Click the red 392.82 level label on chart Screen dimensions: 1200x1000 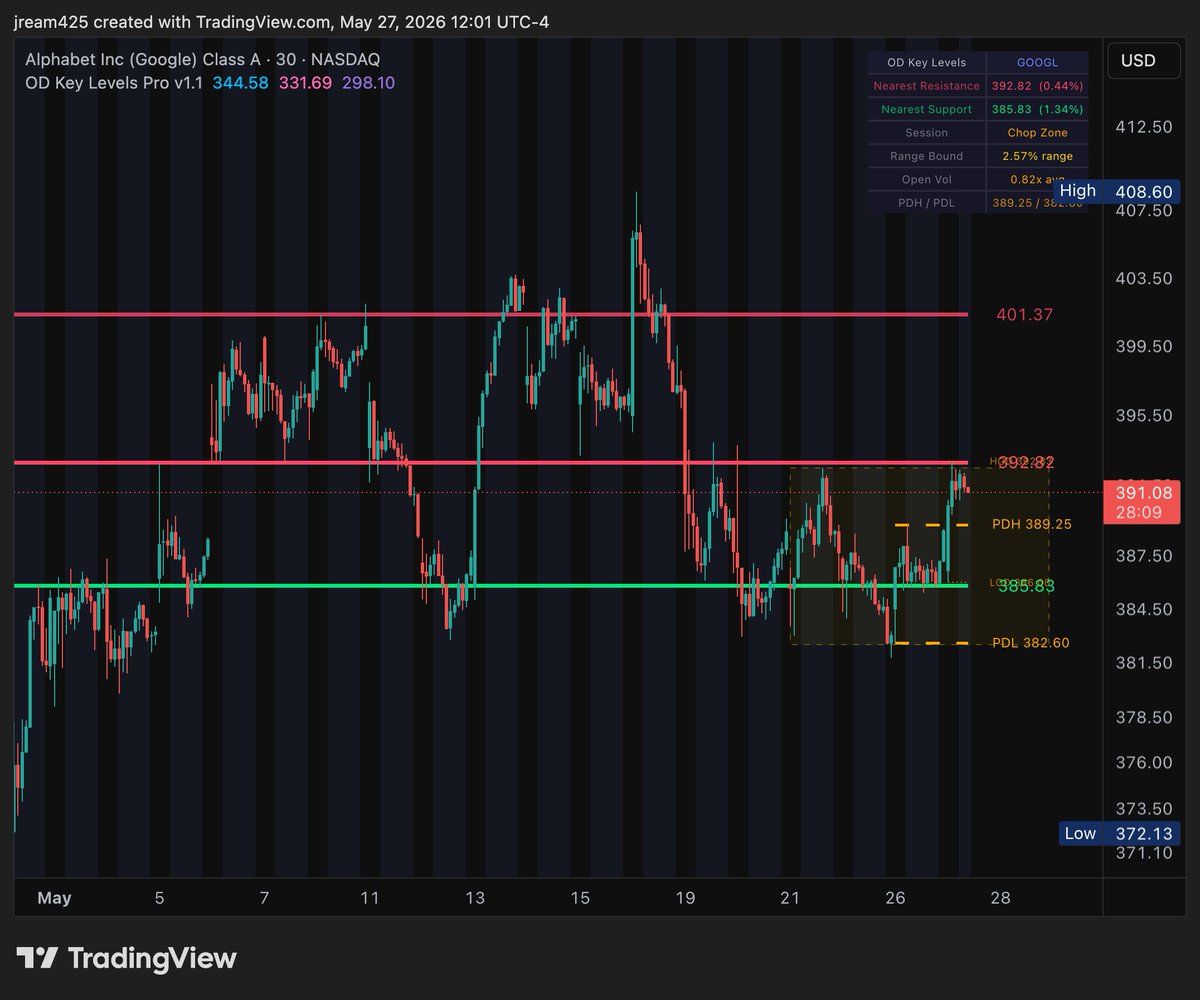click(1026, 463)
